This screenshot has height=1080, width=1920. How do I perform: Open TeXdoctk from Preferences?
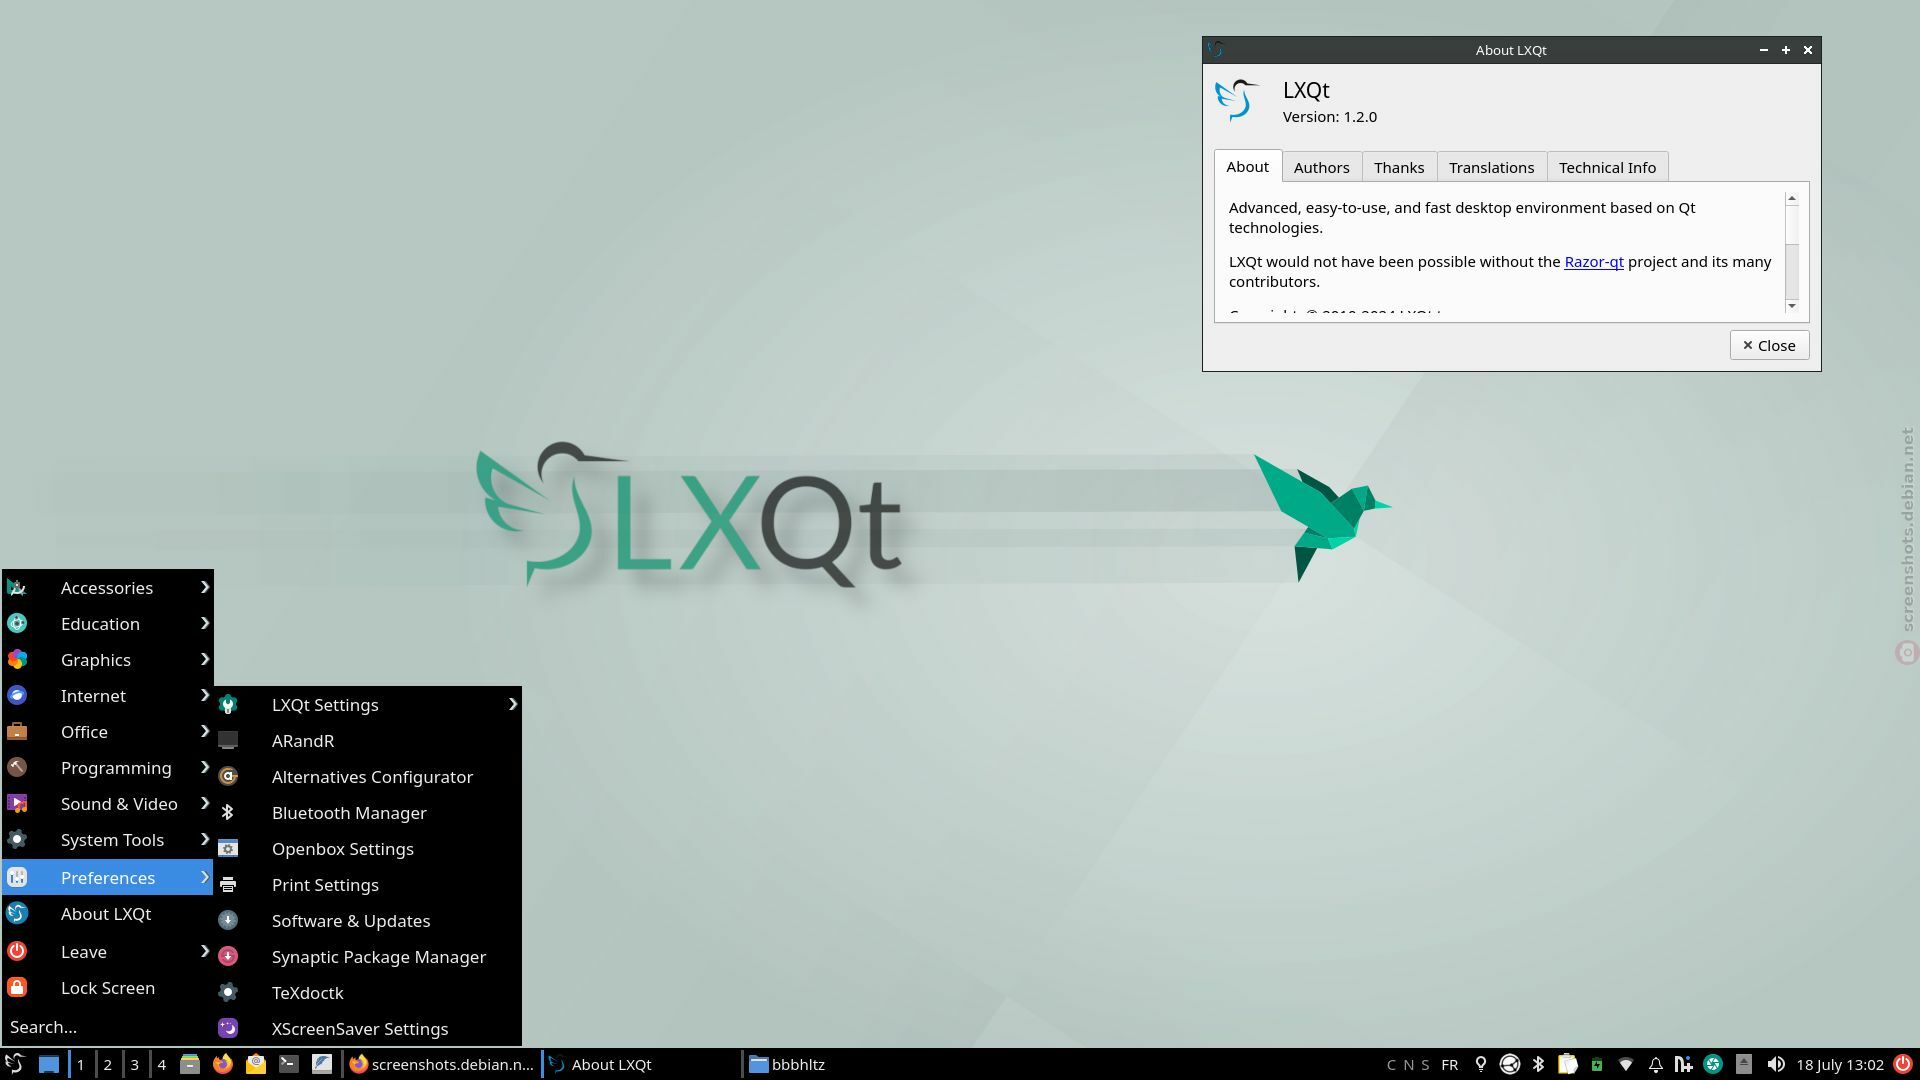click(x=368, y=993)
